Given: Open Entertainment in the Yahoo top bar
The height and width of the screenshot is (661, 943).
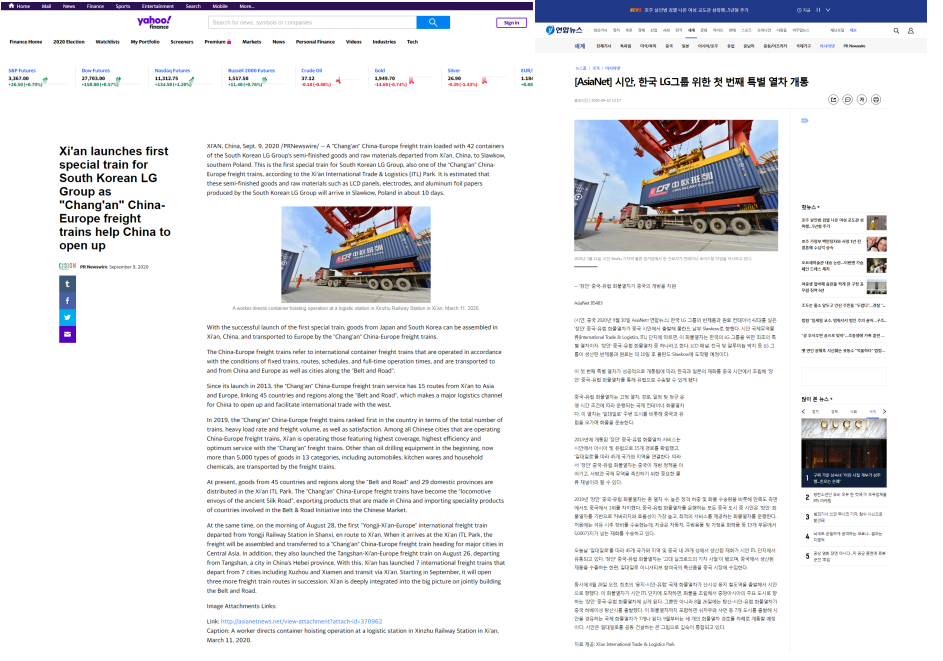Looking at the screenshot, I should click(158, 6).
